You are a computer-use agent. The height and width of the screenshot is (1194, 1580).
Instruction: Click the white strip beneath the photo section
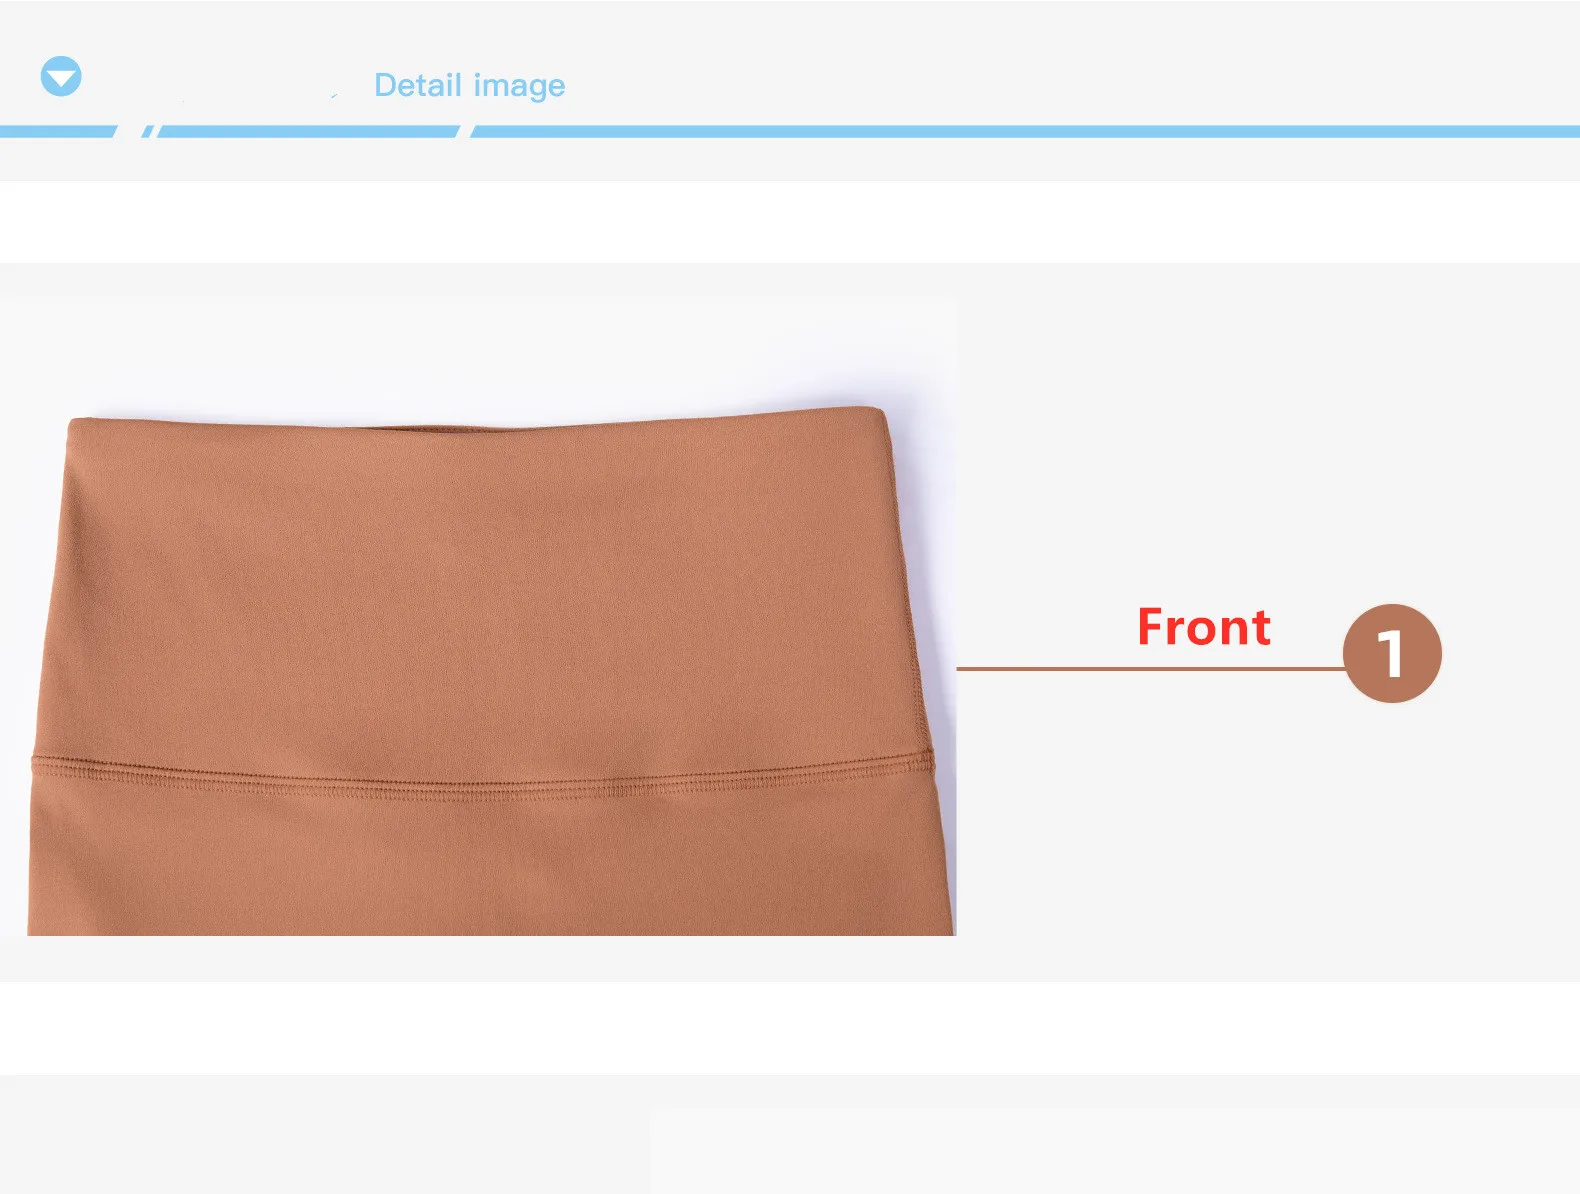pos(790,1028)
